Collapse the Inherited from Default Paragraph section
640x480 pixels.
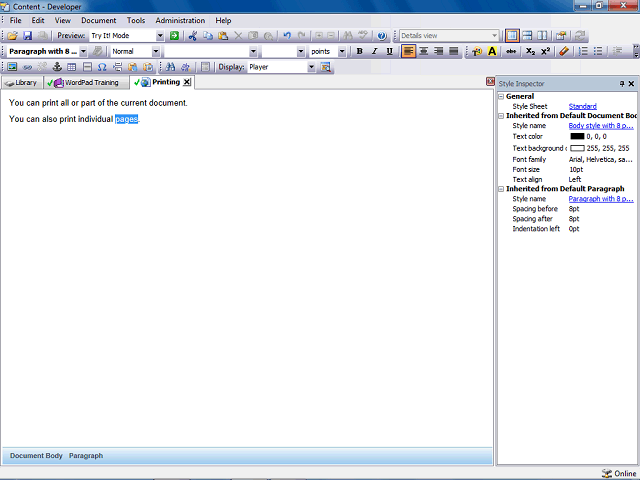[x=501, y=189]
